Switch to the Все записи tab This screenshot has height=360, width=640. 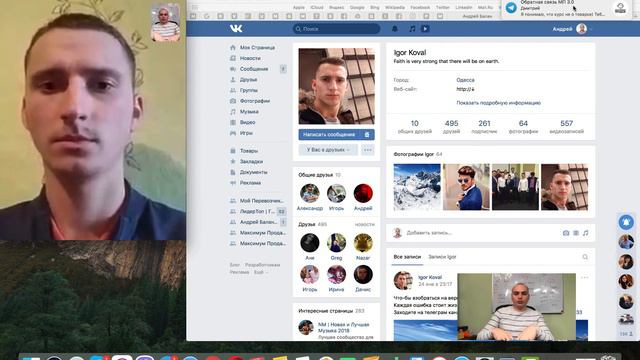pyautogui.click(x=407, y=257)
